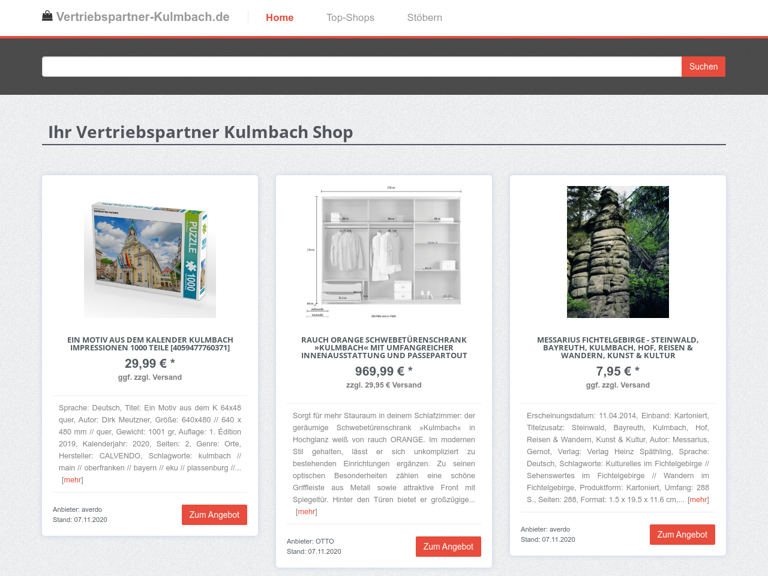Expand wardrobe description with mehr link

point(306,512)
